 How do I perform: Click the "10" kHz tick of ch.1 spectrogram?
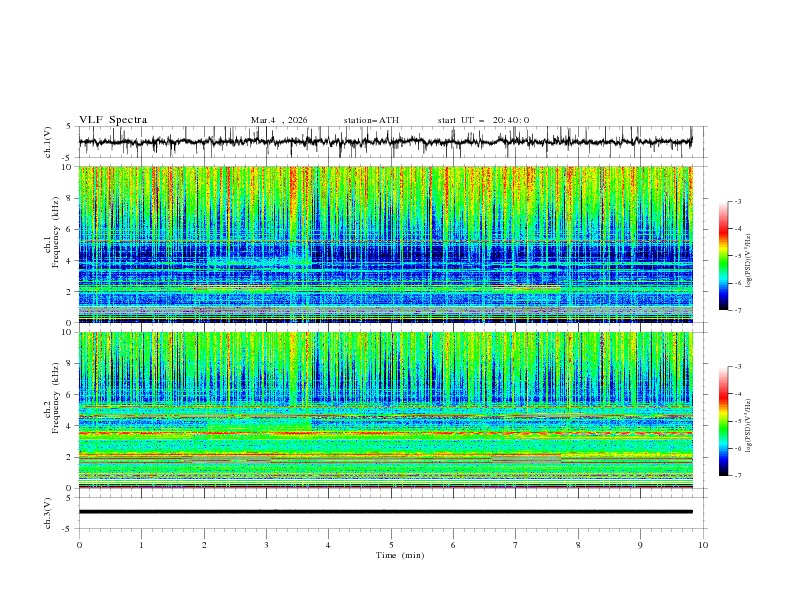68,167
